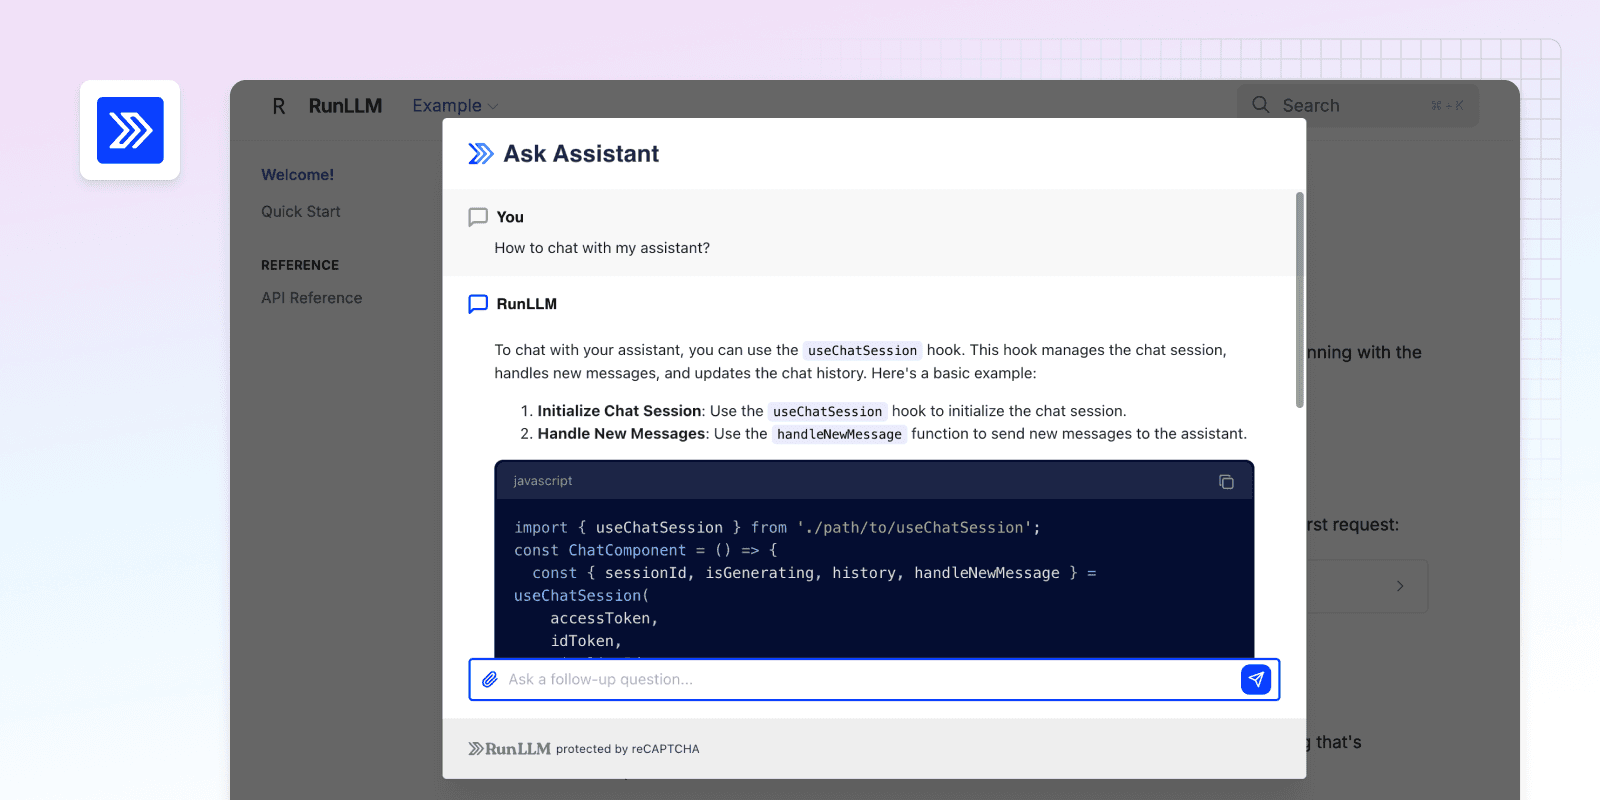Click the idToken code line

(586, 642)
